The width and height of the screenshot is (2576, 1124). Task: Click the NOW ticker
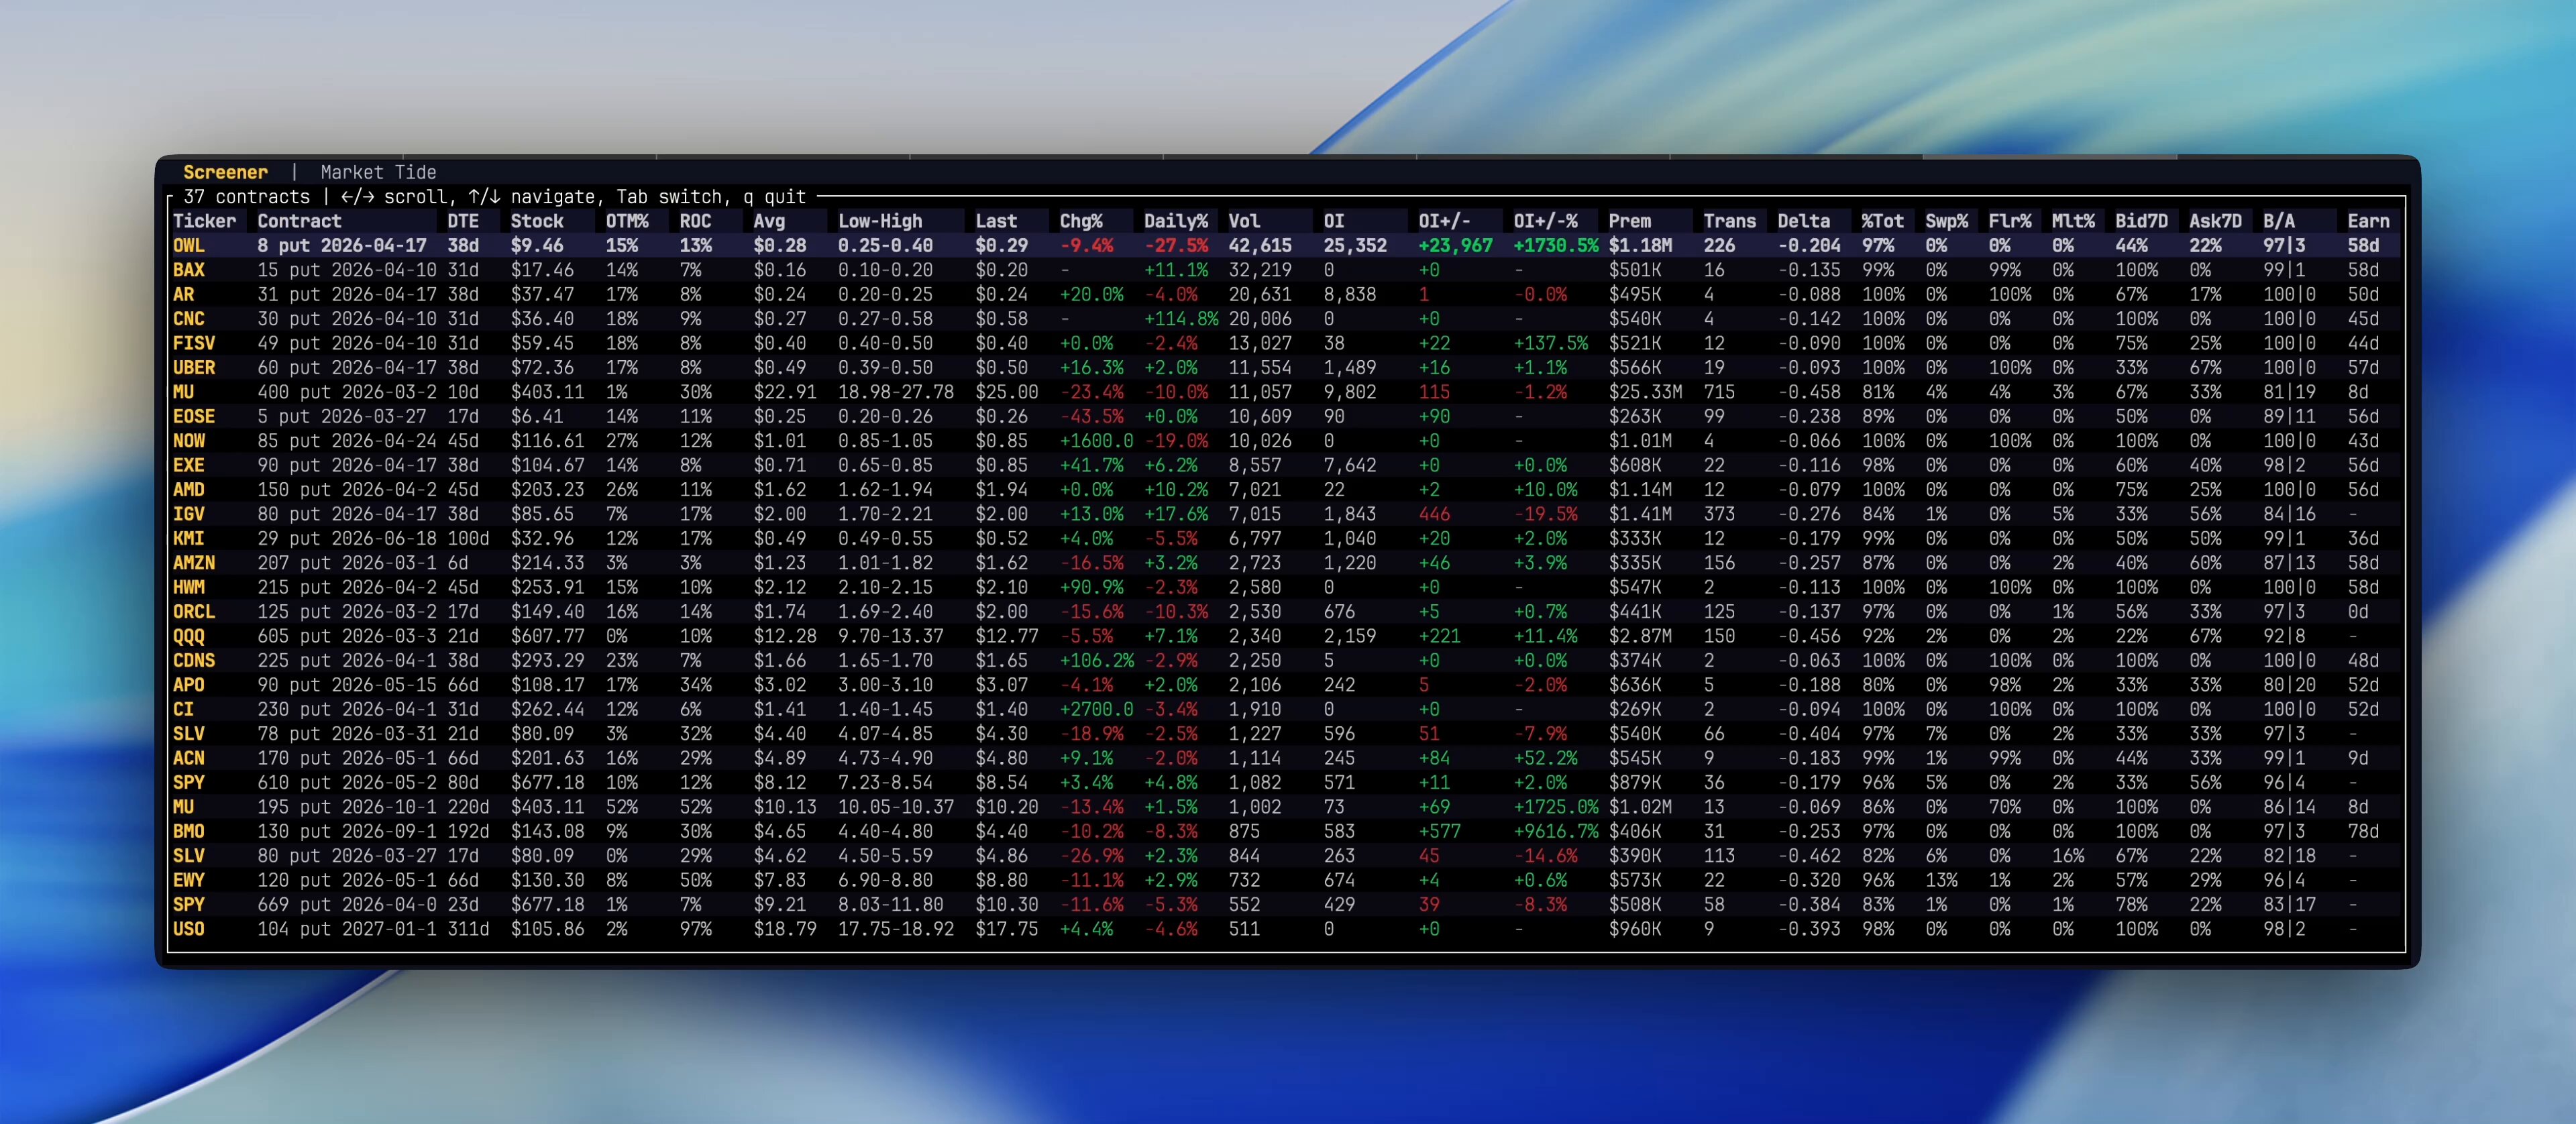[189, 441]
